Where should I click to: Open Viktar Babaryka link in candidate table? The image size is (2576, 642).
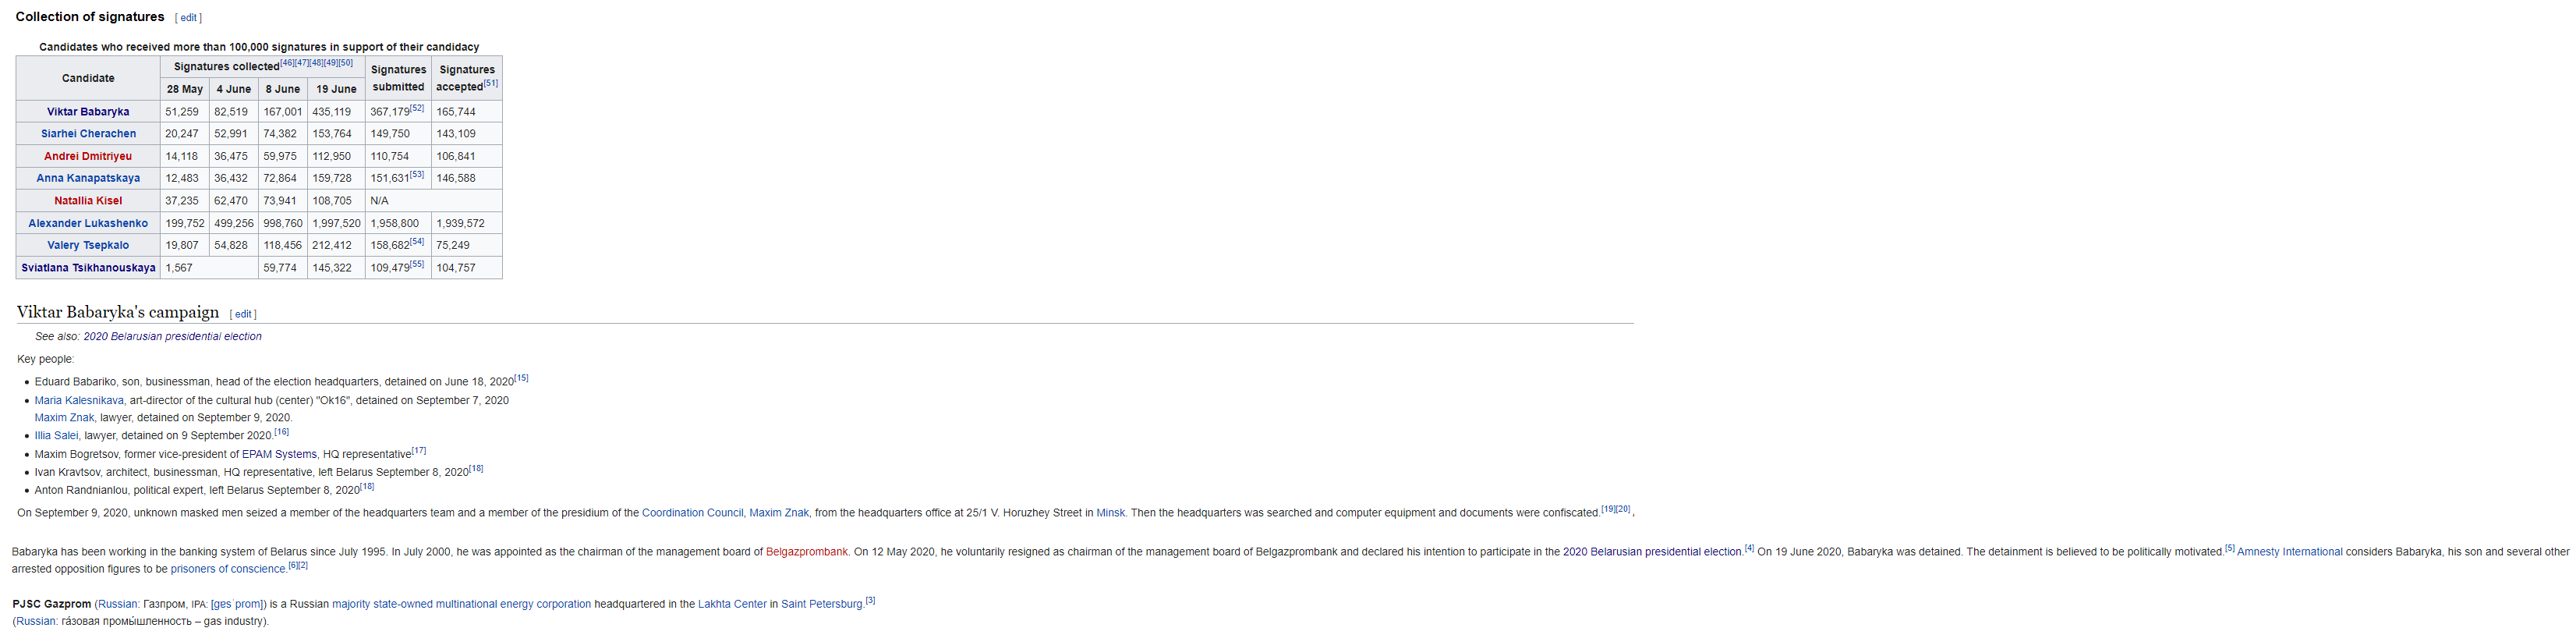pos(88,112)
